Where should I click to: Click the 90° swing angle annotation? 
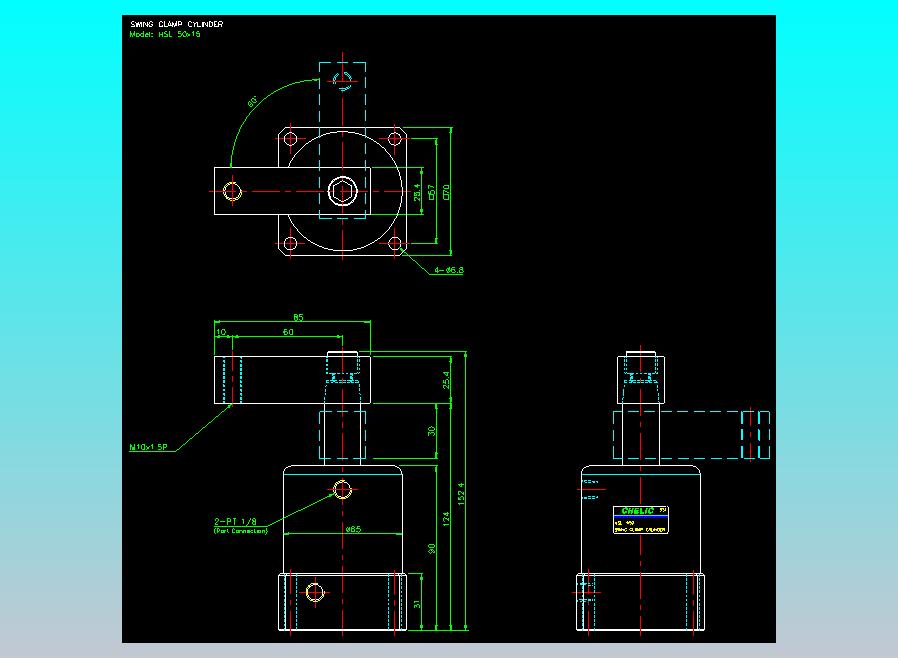tap(253, 102)
